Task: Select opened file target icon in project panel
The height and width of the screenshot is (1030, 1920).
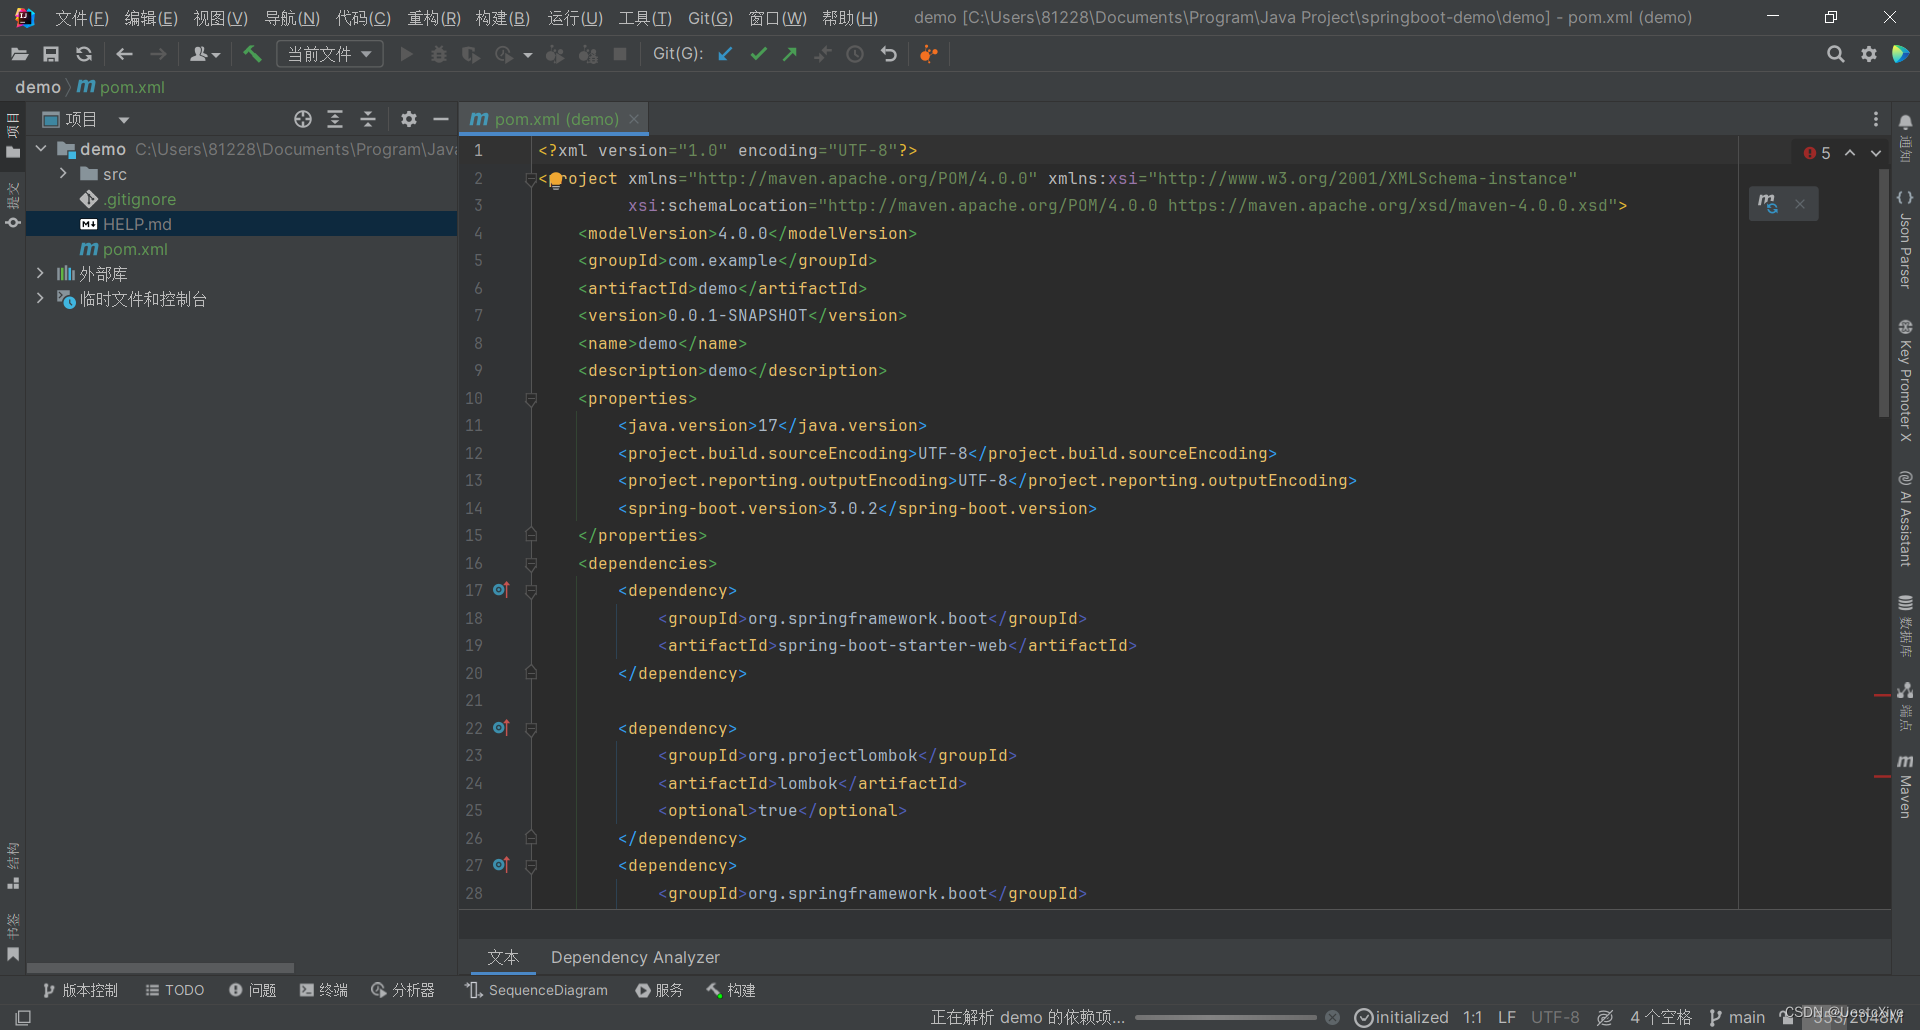Action: 303,119
